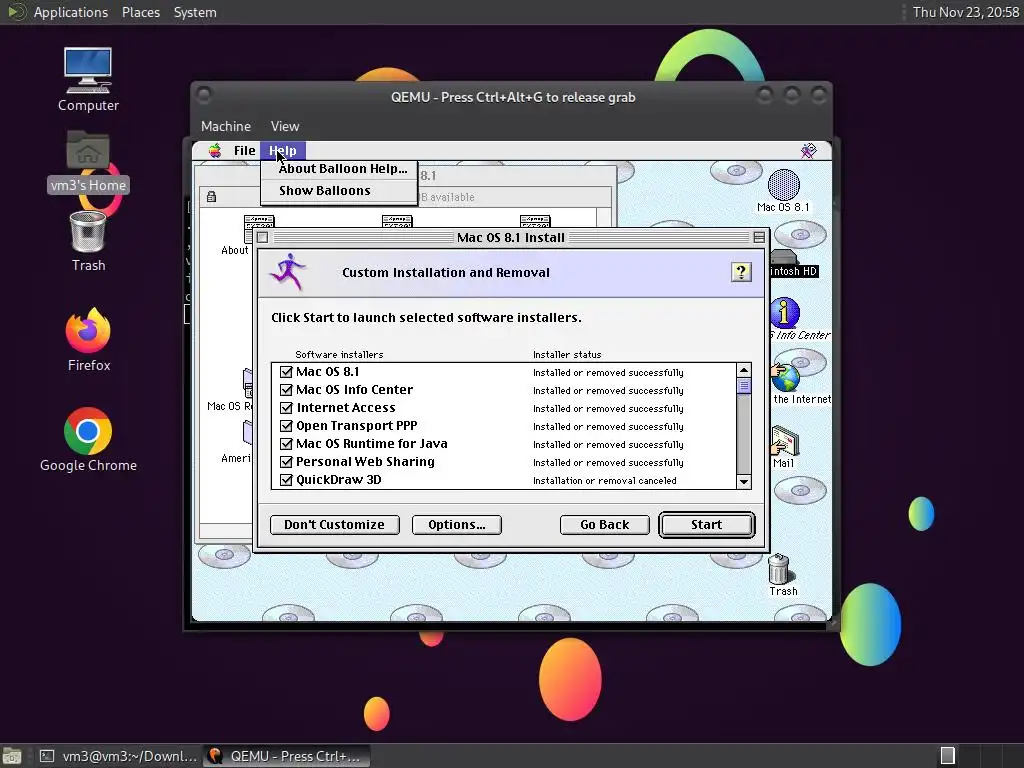The width and height of the screenshot is (1024, 768).
Task: Open the Mail desktop icon
Action: point(784,441)
